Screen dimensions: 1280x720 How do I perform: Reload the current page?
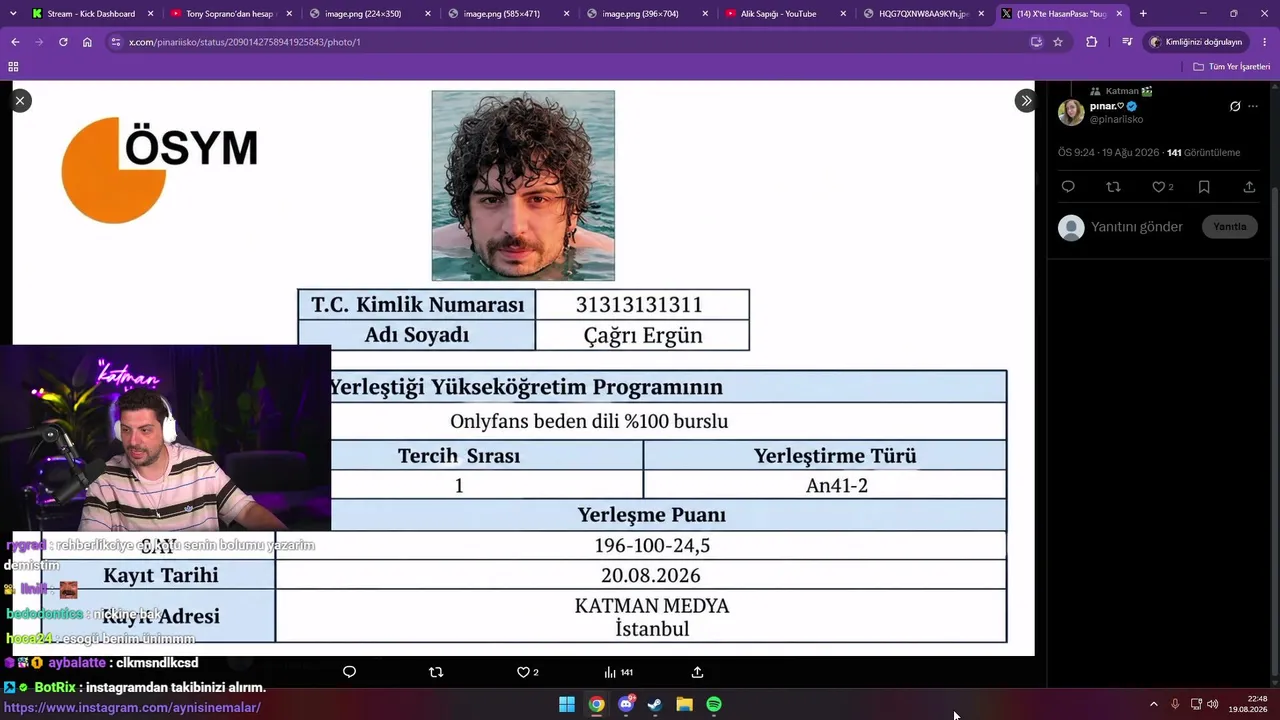63,42
